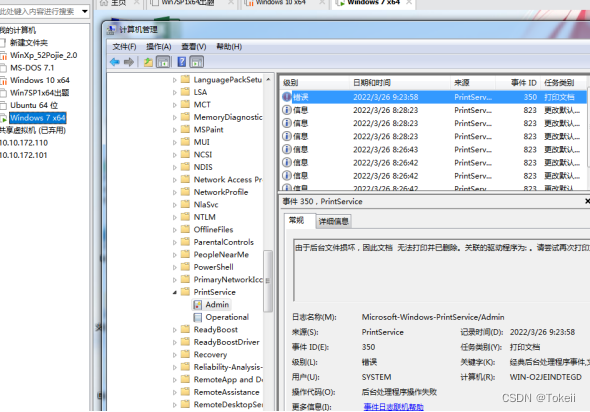This screenshot has height=412, width=590.
Task: Expand the OfflineFiles tree node
Action: coord(175,230)
